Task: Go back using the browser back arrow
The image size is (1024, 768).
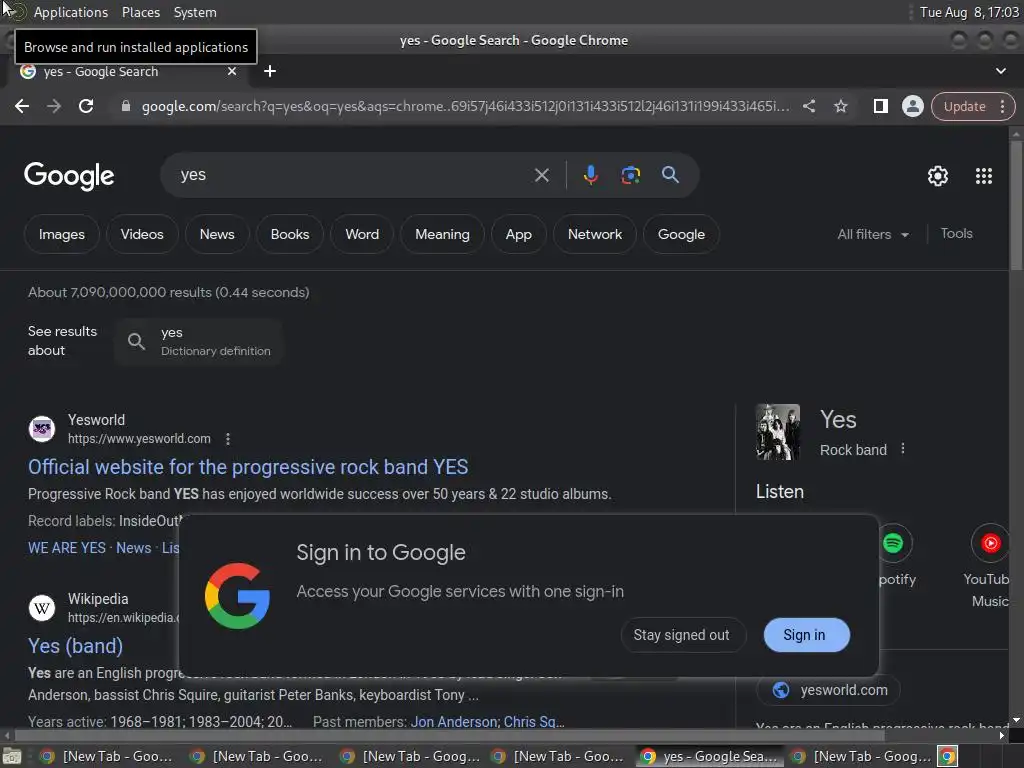Action: [22, 106]
